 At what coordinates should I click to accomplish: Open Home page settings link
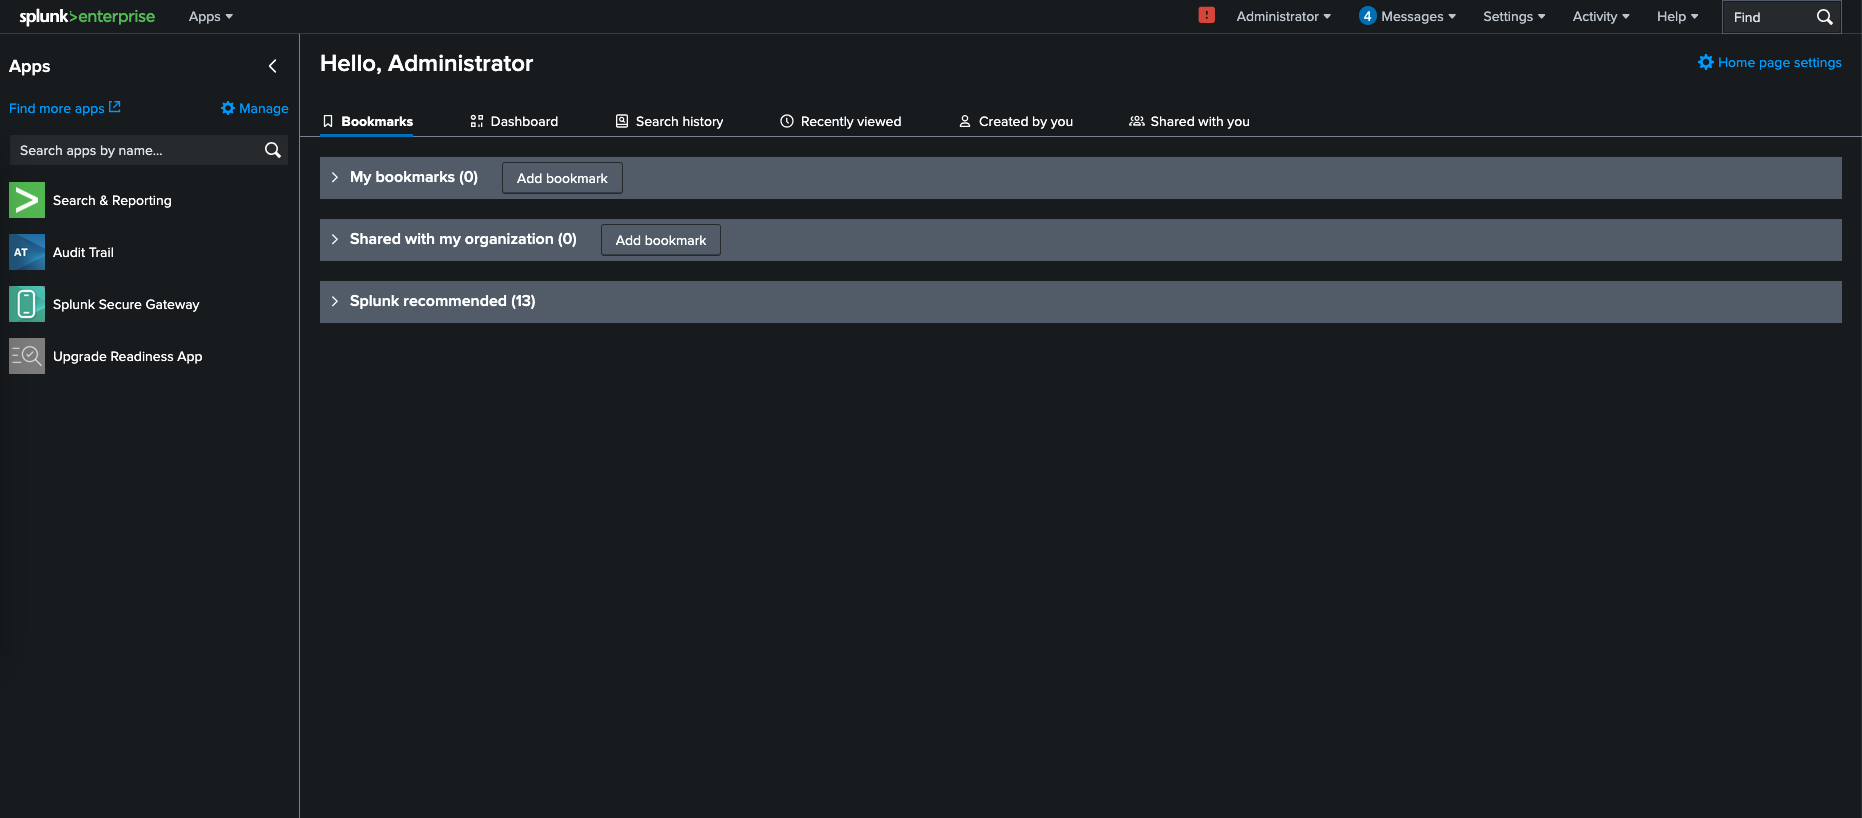[1770, 62]
